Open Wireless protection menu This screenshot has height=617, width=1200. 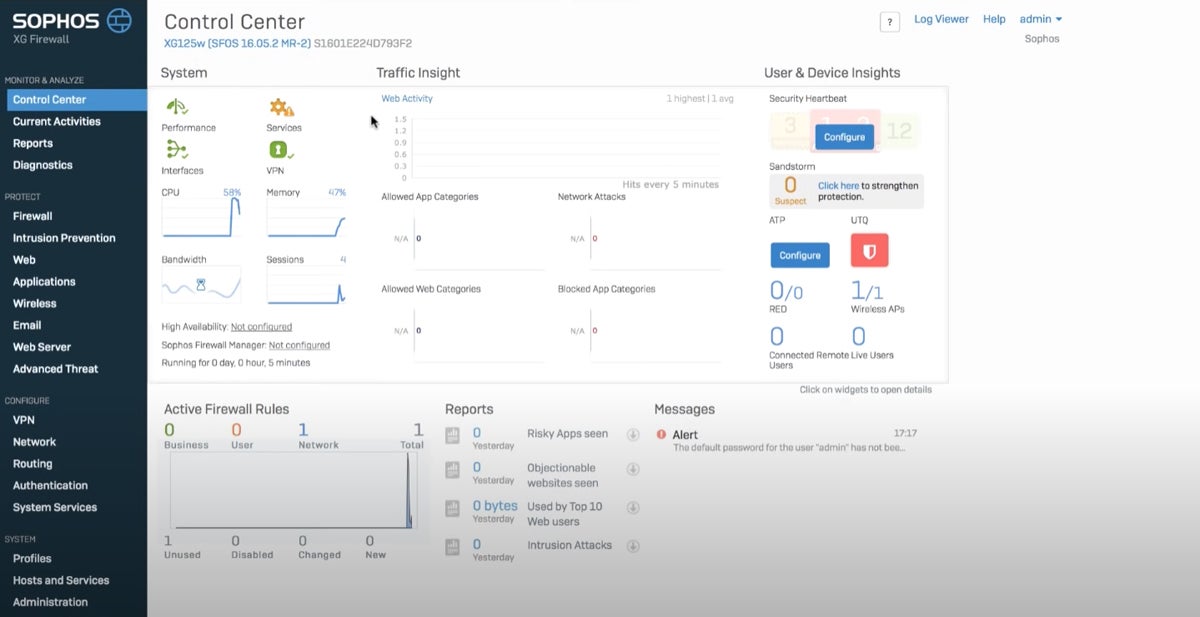[x=34, y=304]
